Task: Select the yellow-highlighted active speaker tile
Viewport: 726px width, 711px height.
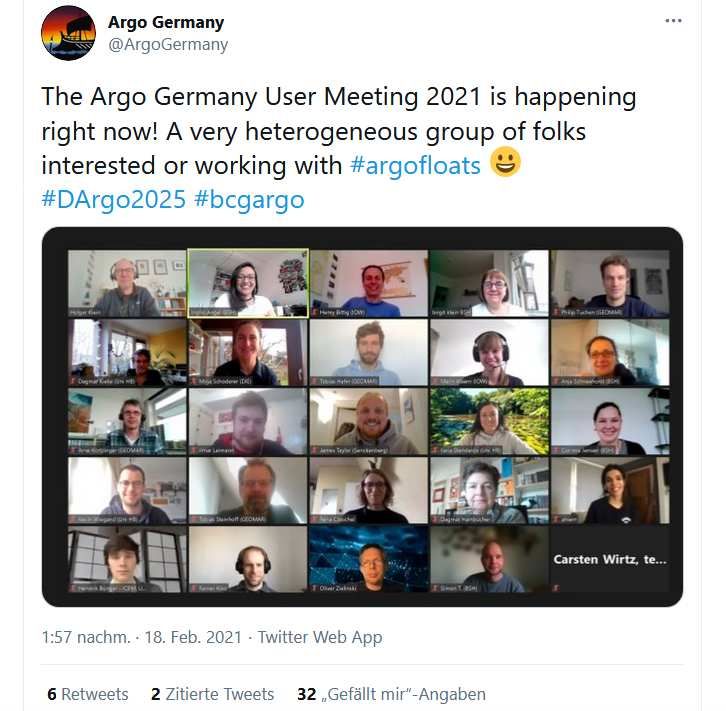Action: (248, 283)
